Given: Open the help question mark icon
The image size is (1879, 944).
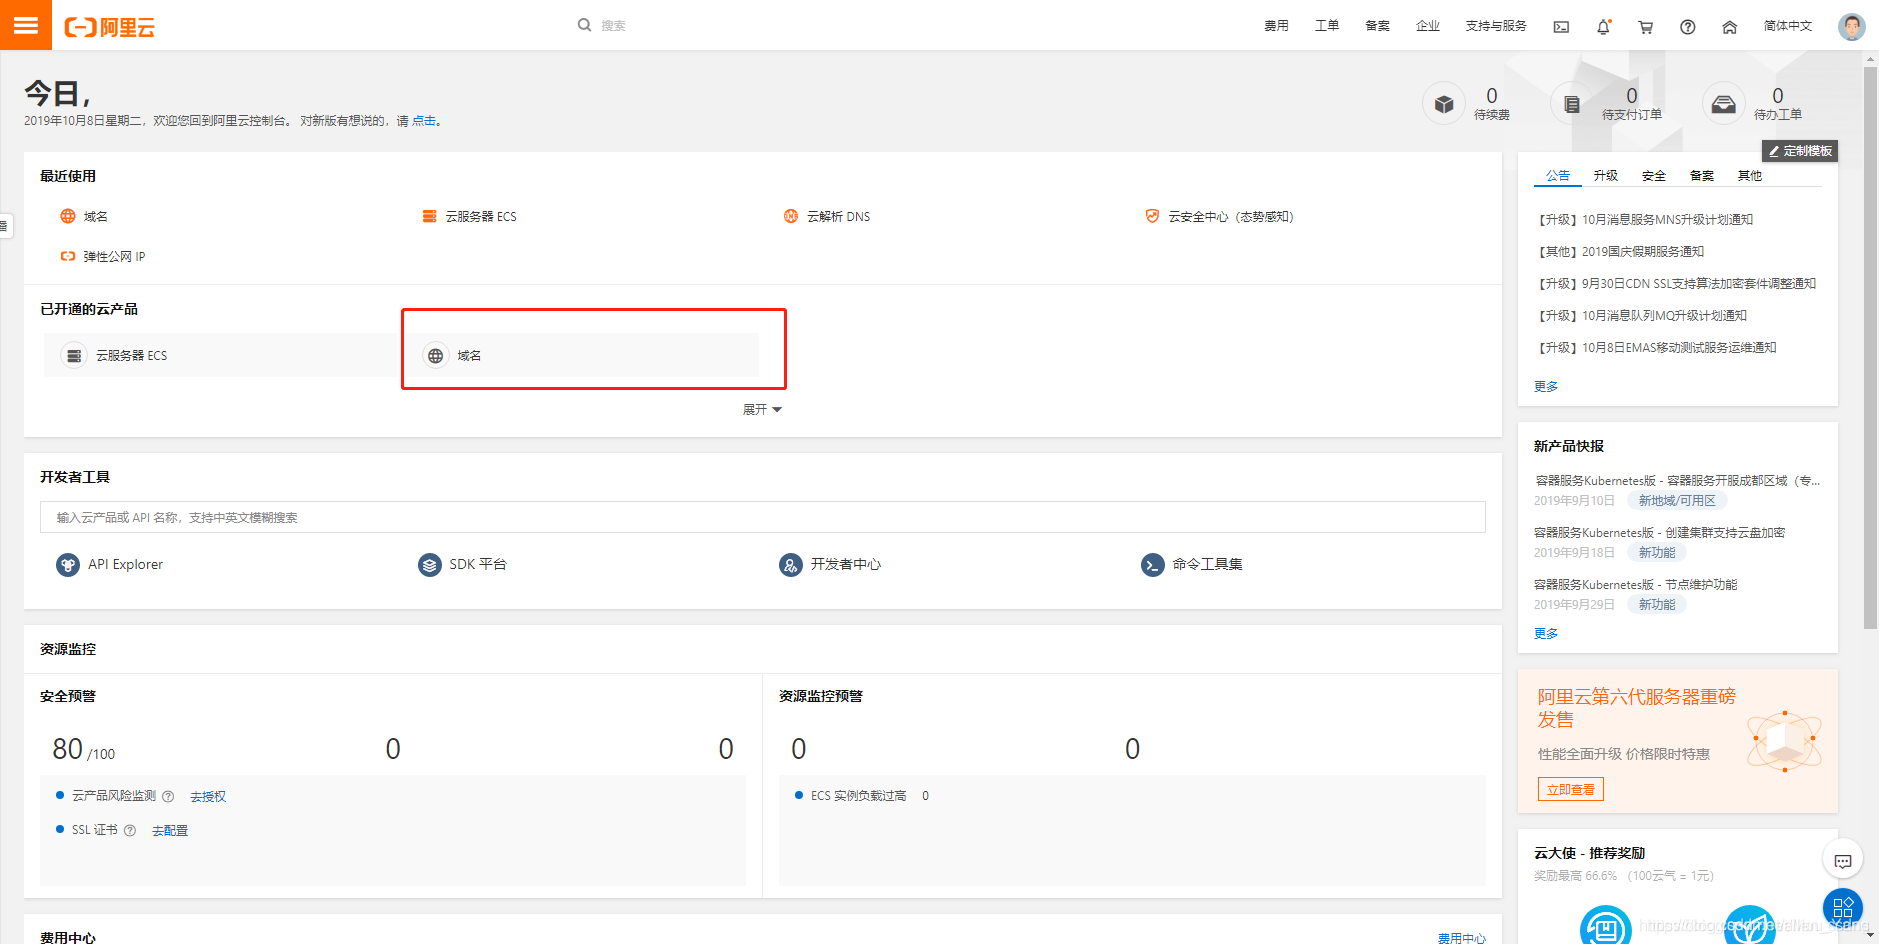Looking at the screenshot, I should [1687, 27].
